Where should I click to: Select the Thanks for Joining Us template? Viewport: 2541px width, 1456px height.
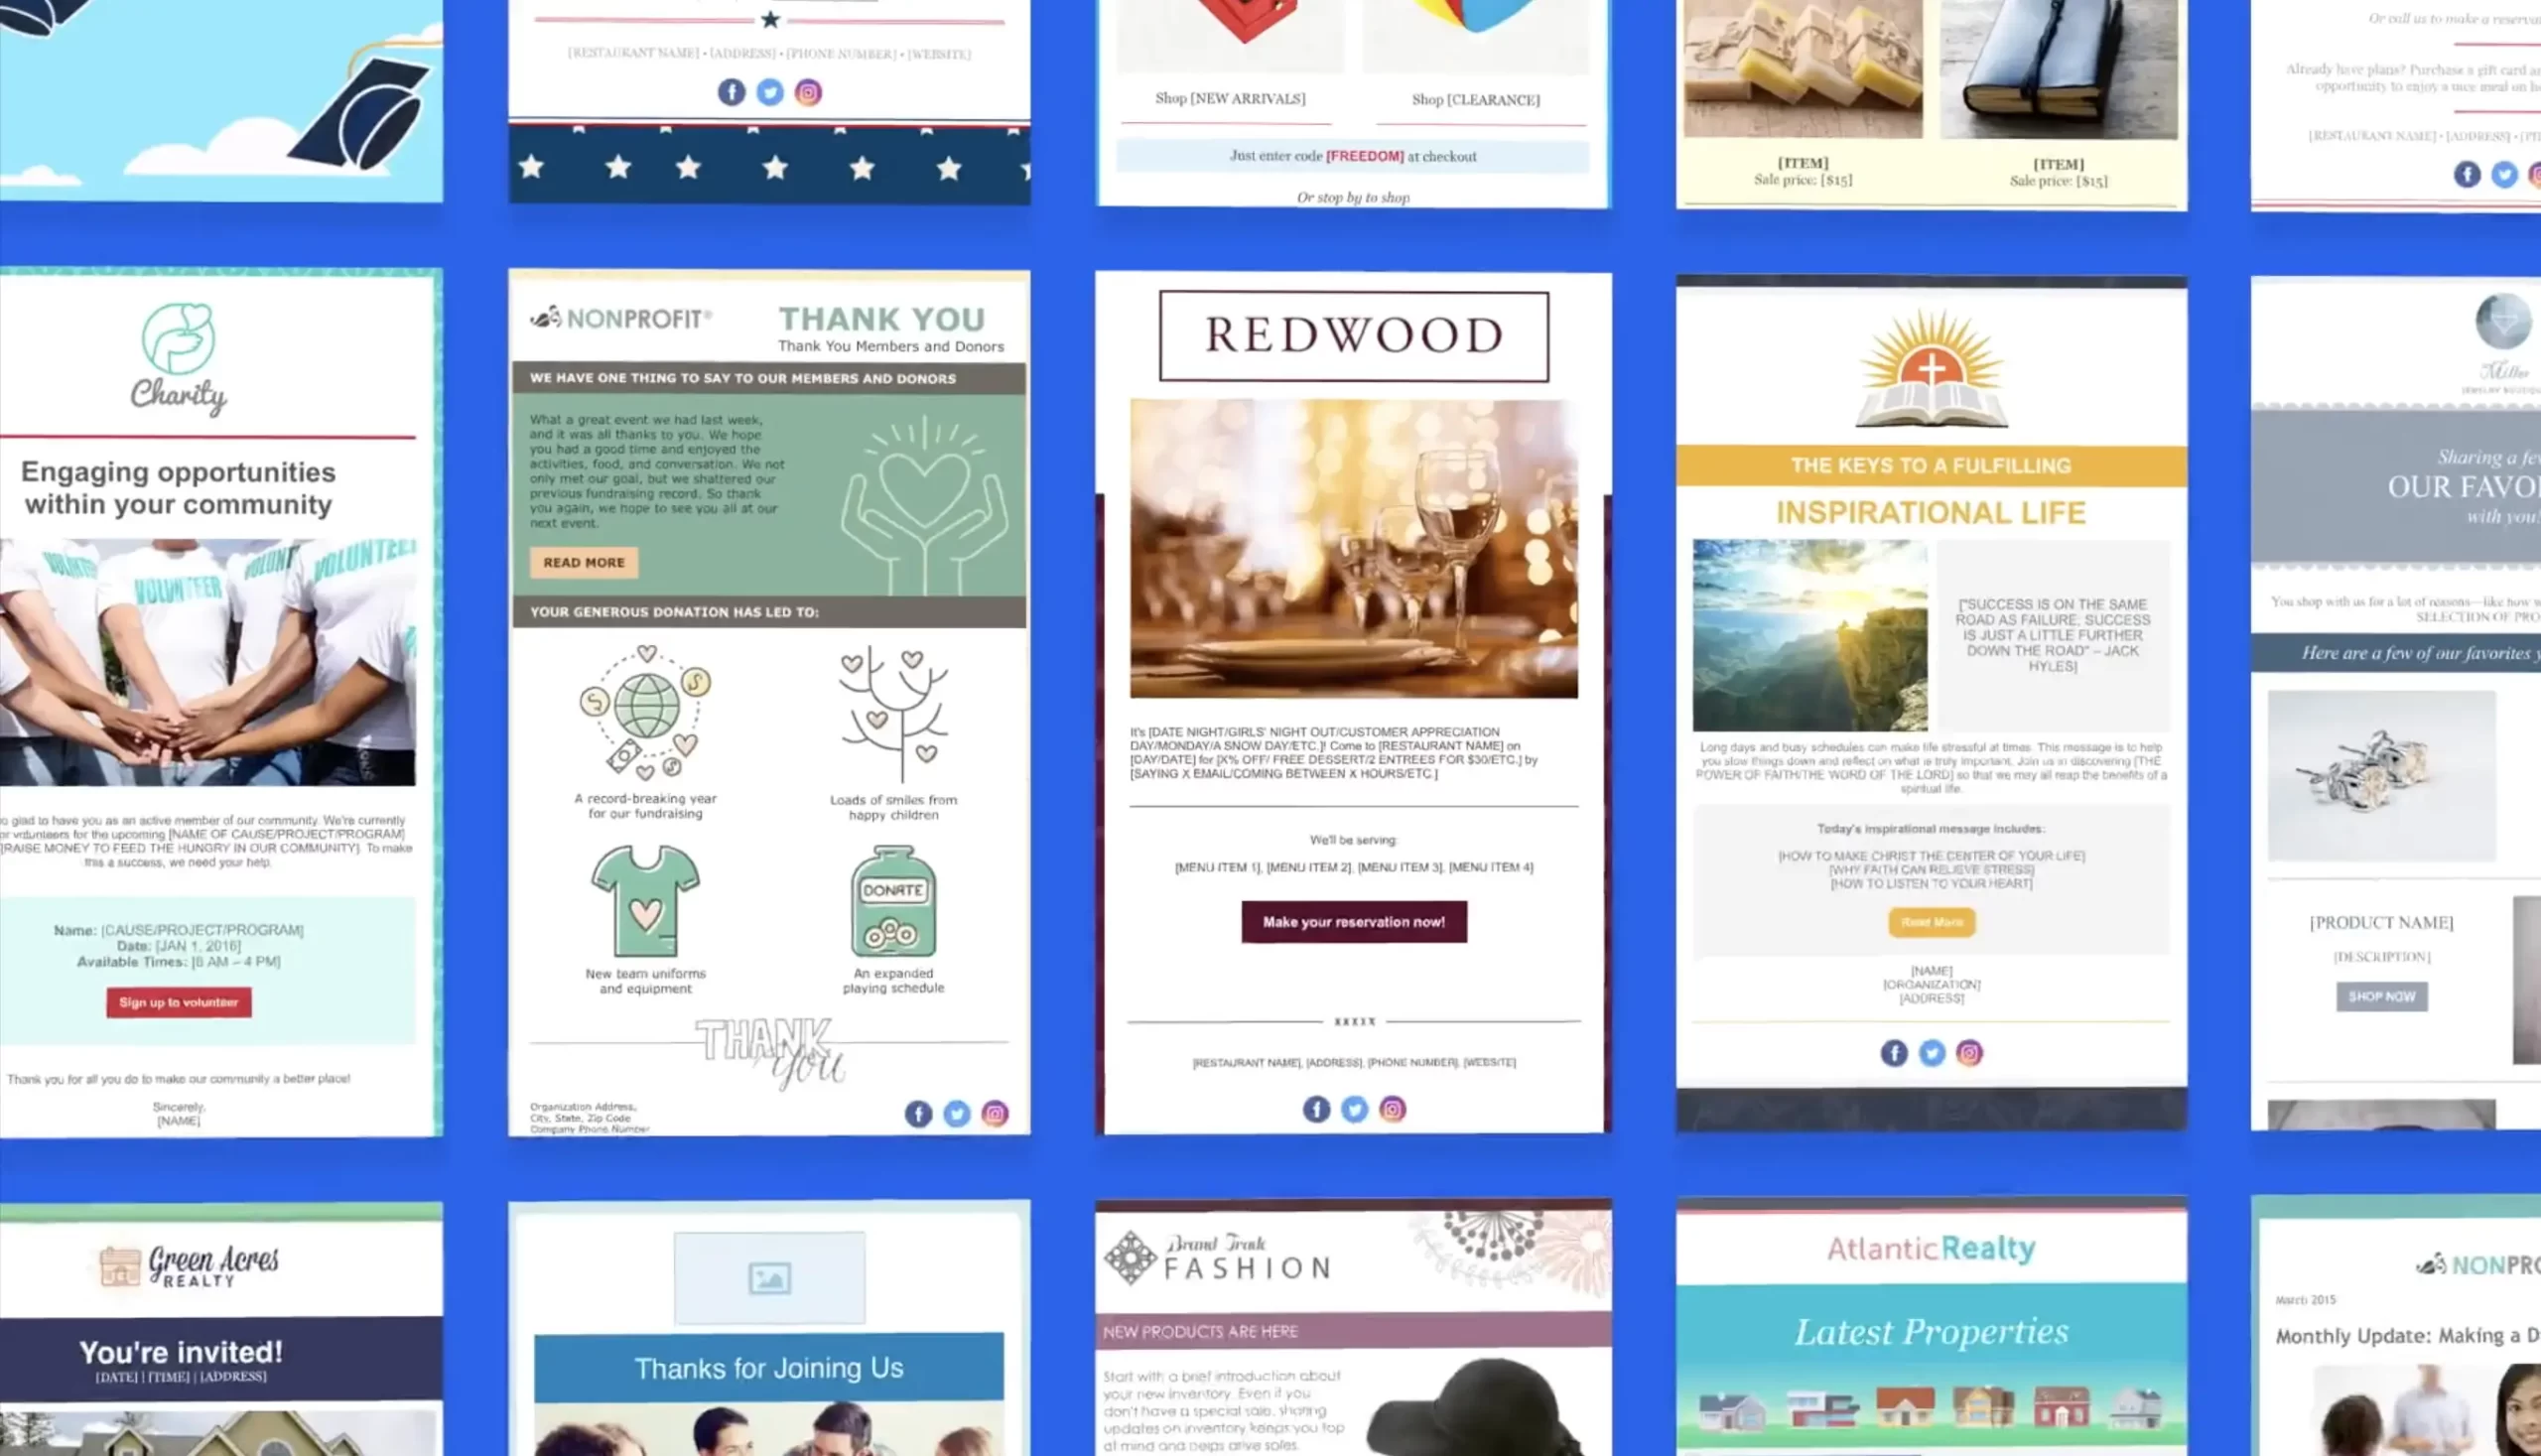[x=769, y=1329]
